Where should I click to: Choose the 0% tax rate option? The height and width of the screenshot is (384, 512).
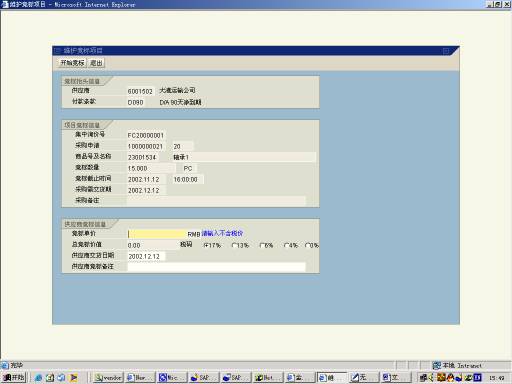pyautogui.click(x=307, y=245)
